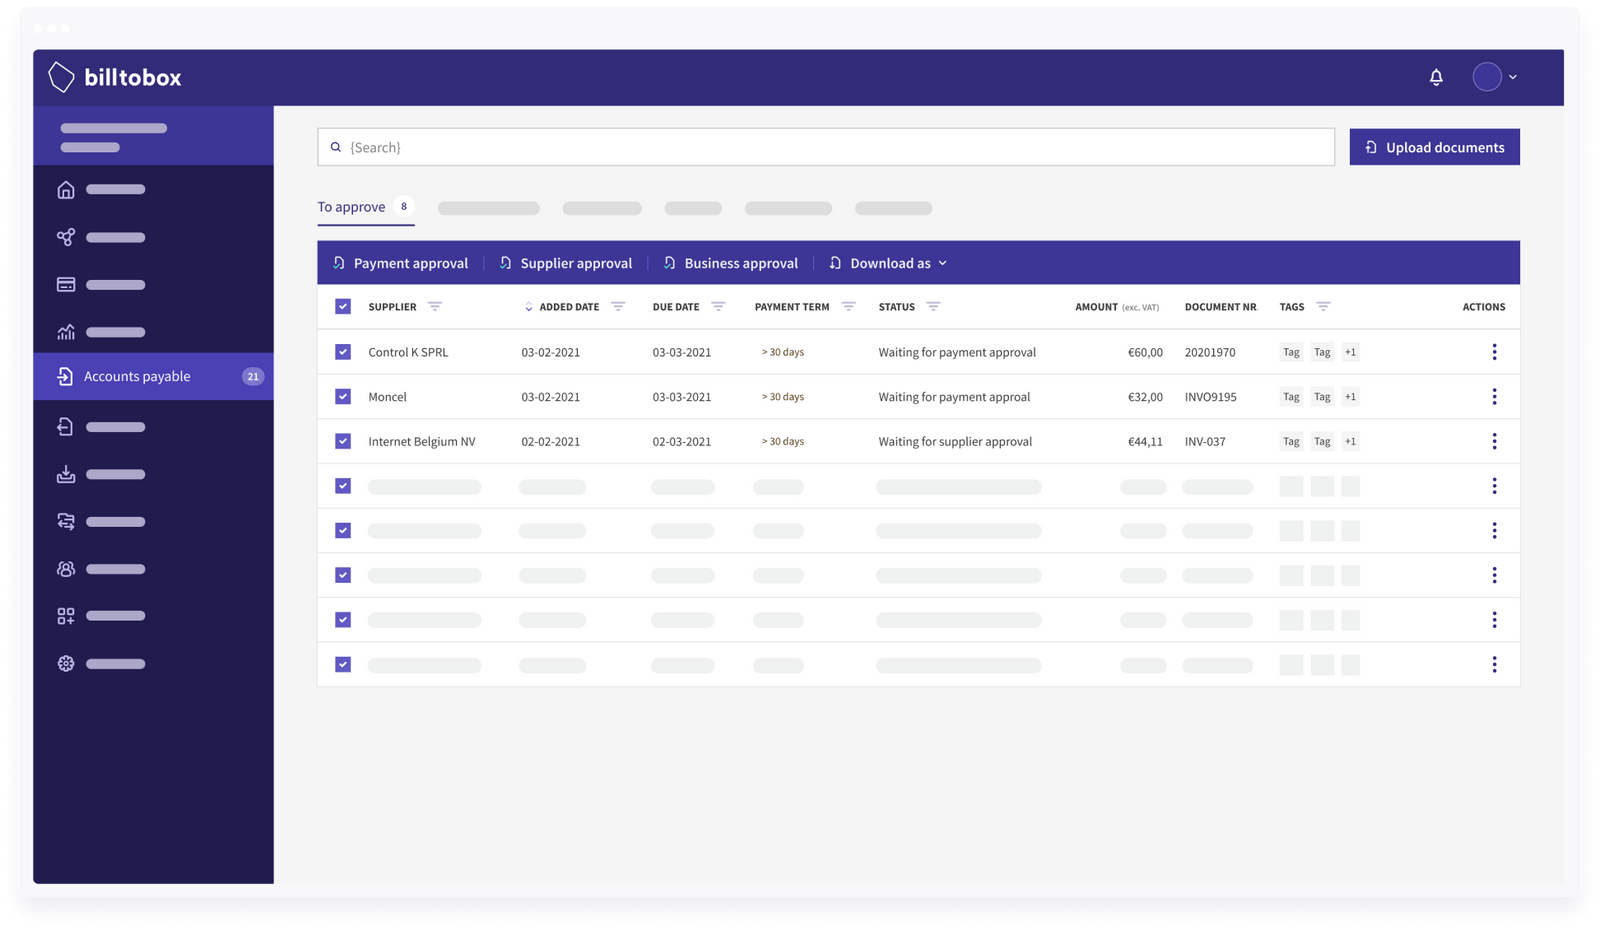
Task: Open the users group sidebar icon
Action: [66, 569]
